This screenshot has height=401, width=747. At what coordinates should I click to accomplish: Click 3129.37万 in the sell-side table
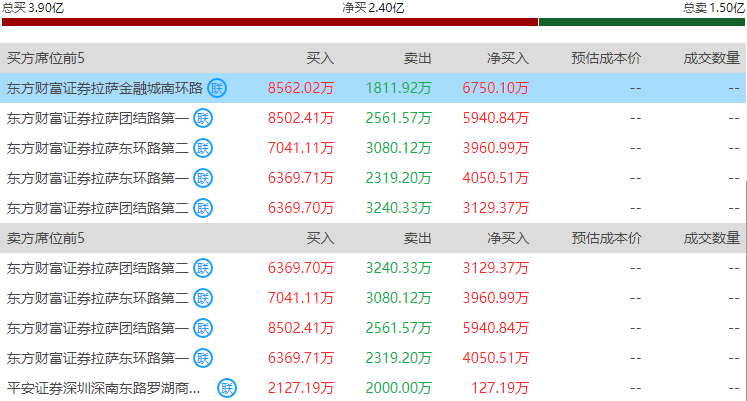click(x=495, y=268)
